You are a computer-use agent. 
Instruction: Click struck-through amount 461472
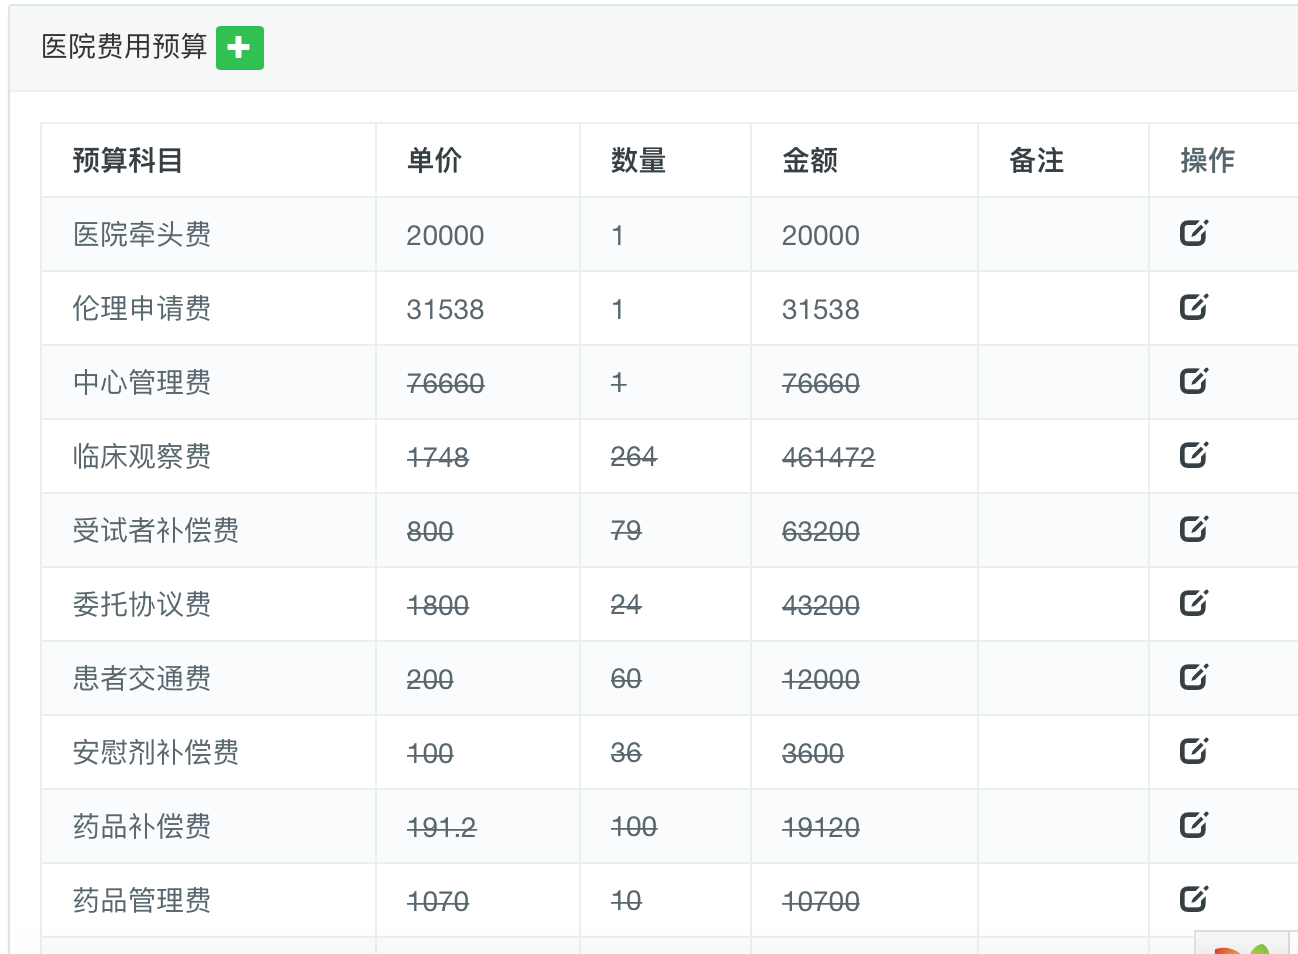[x=828, y=458]
